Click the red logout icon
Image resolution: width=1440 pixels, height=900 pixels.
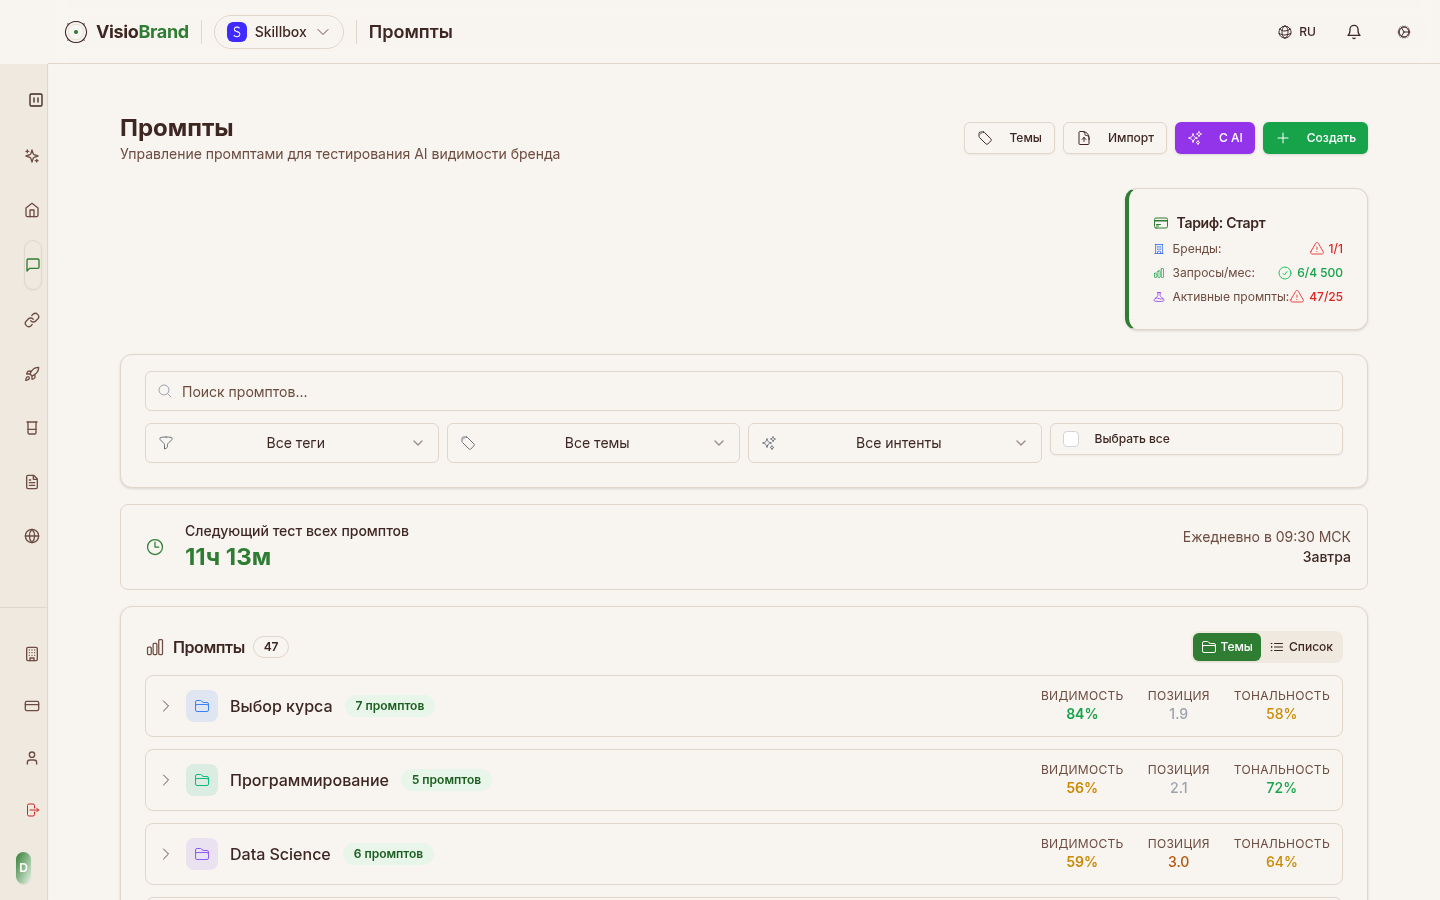click(x=32, y=810)
